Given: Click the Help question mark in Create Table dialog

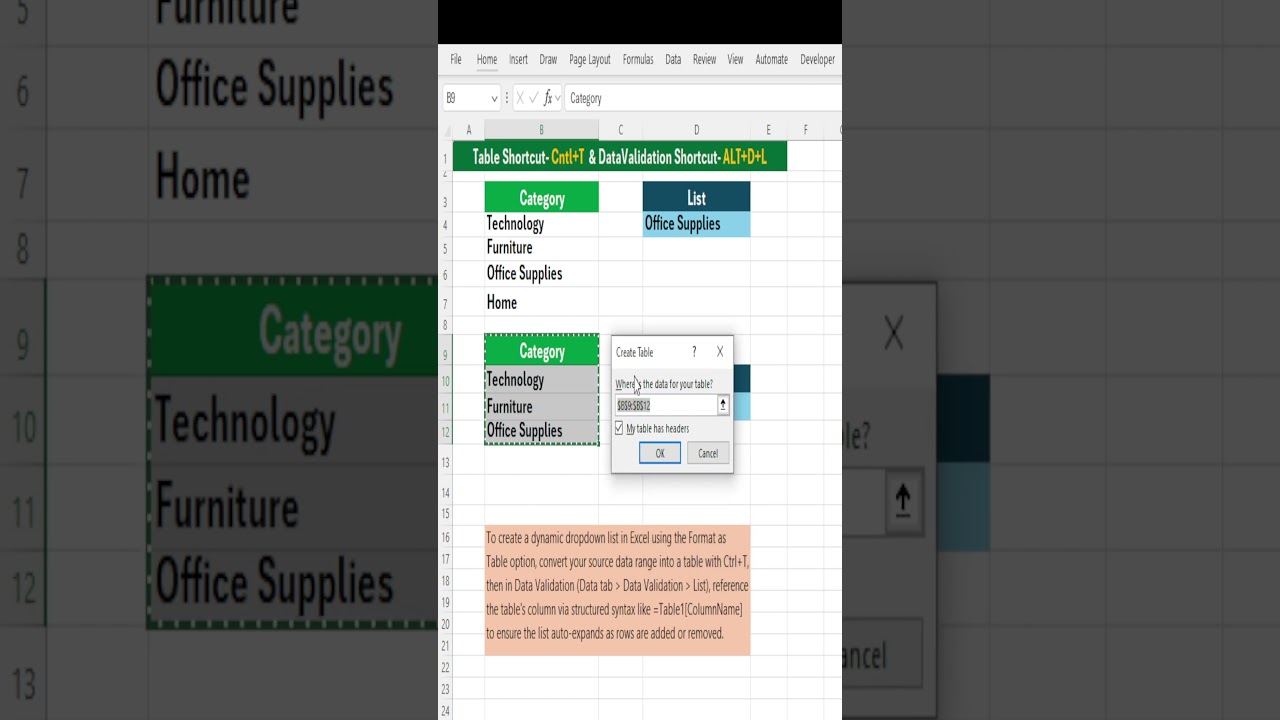Looking at the screenshot, I should coord(694,352).
